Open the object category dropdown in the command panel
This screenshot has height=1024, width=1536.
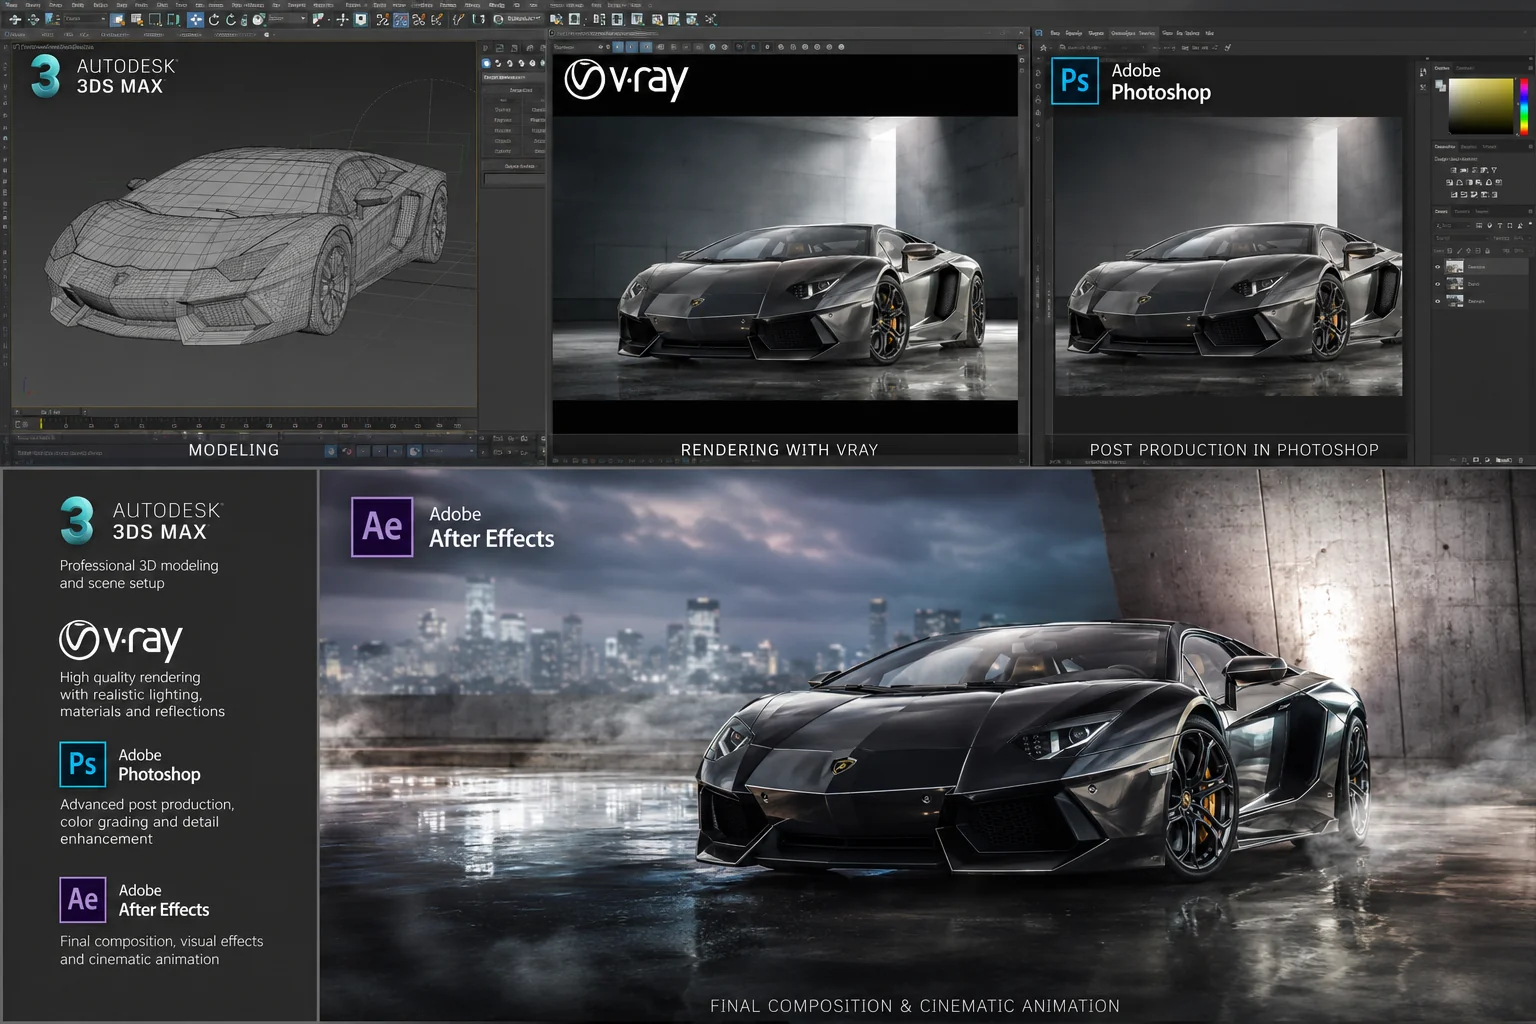point(513,77)
